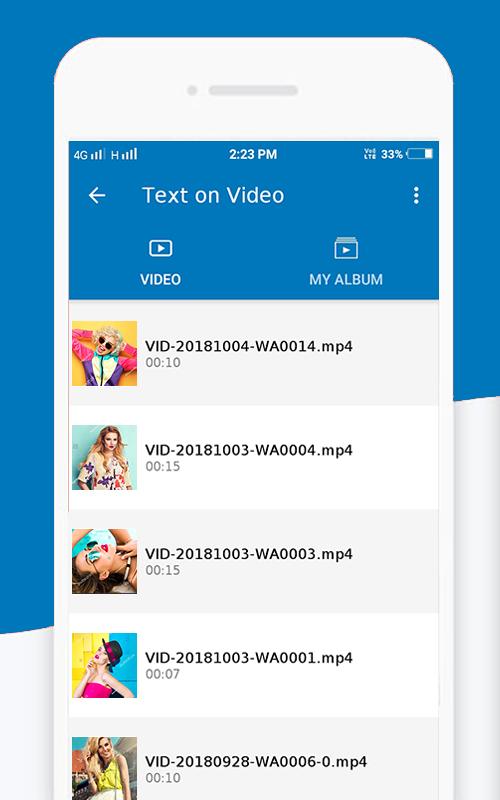The image size is (500, 800).
Task: Select file name VID-20180928-WA0006-0.mp4
Action: (256, 762)
